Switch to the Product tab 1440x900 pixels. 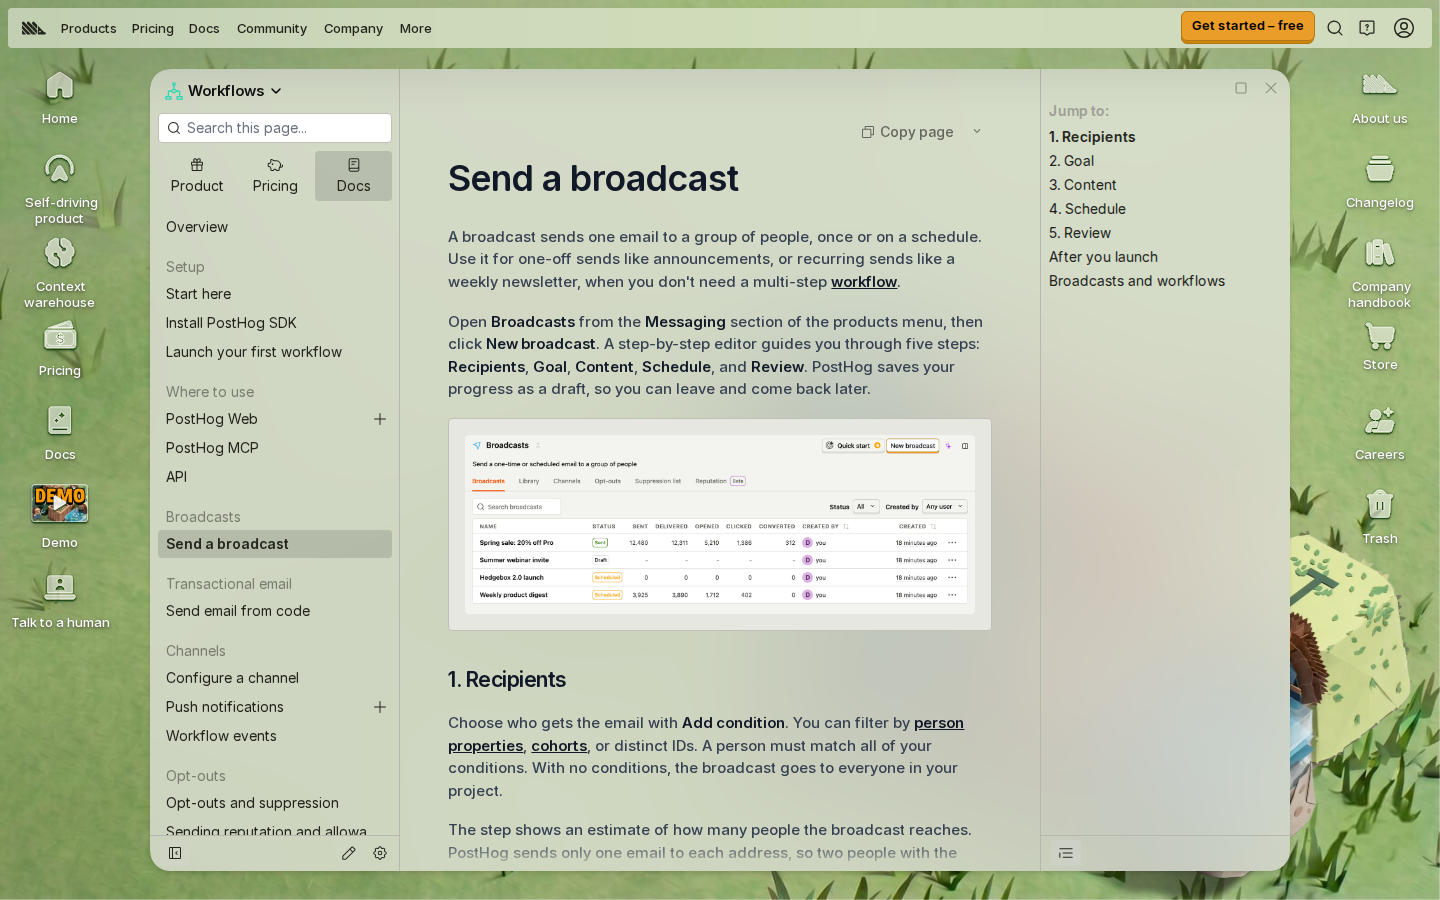coord(197,176)
